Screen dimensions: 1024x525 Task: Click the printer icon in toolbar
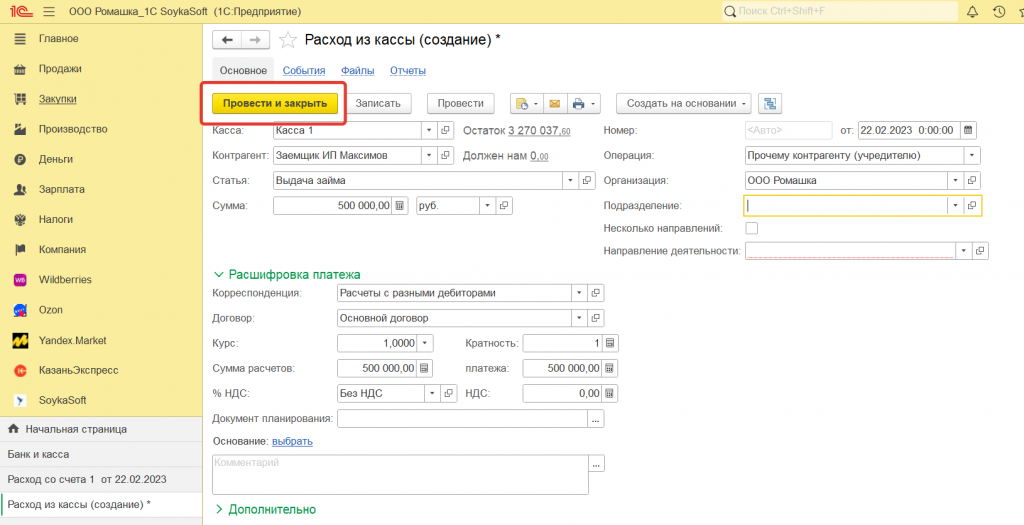coord(578,103)
